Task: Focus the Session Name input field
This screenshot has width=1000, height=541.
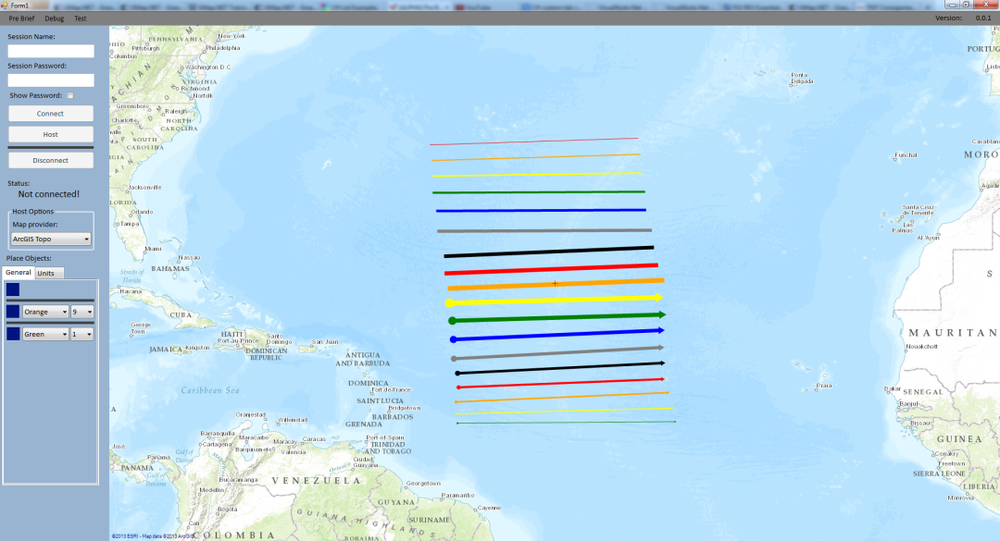Action: click(x=51, y=51)
